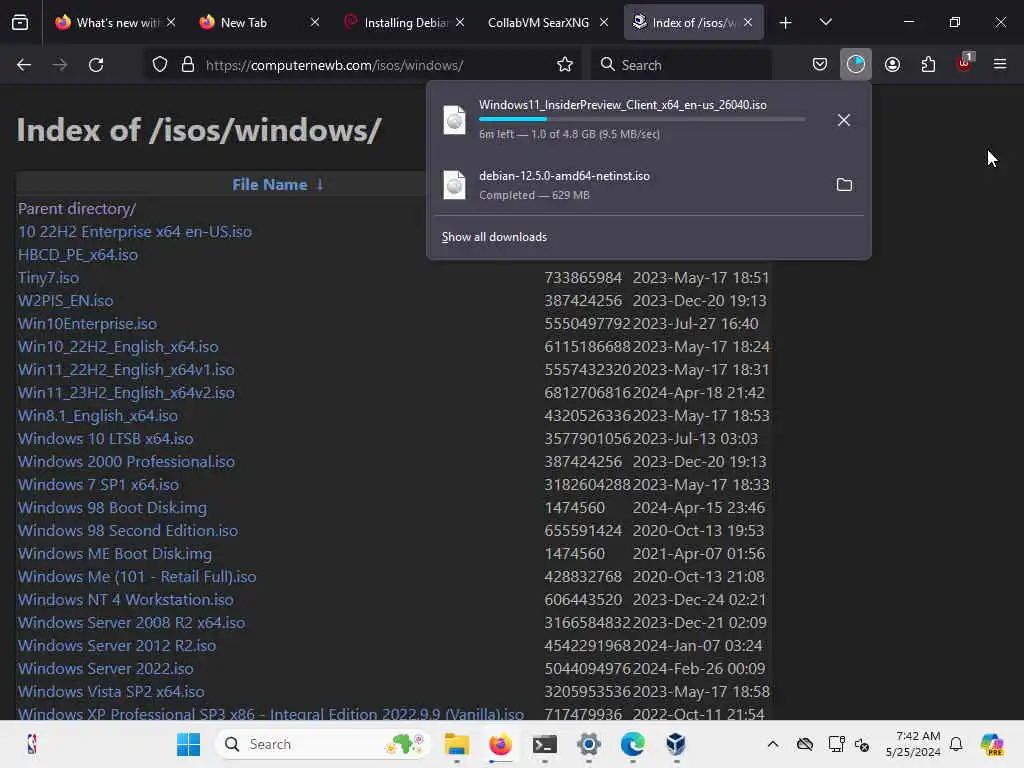Expand hidden system tray icons
The image size is (1024, 768).
[x=773, y=744]
